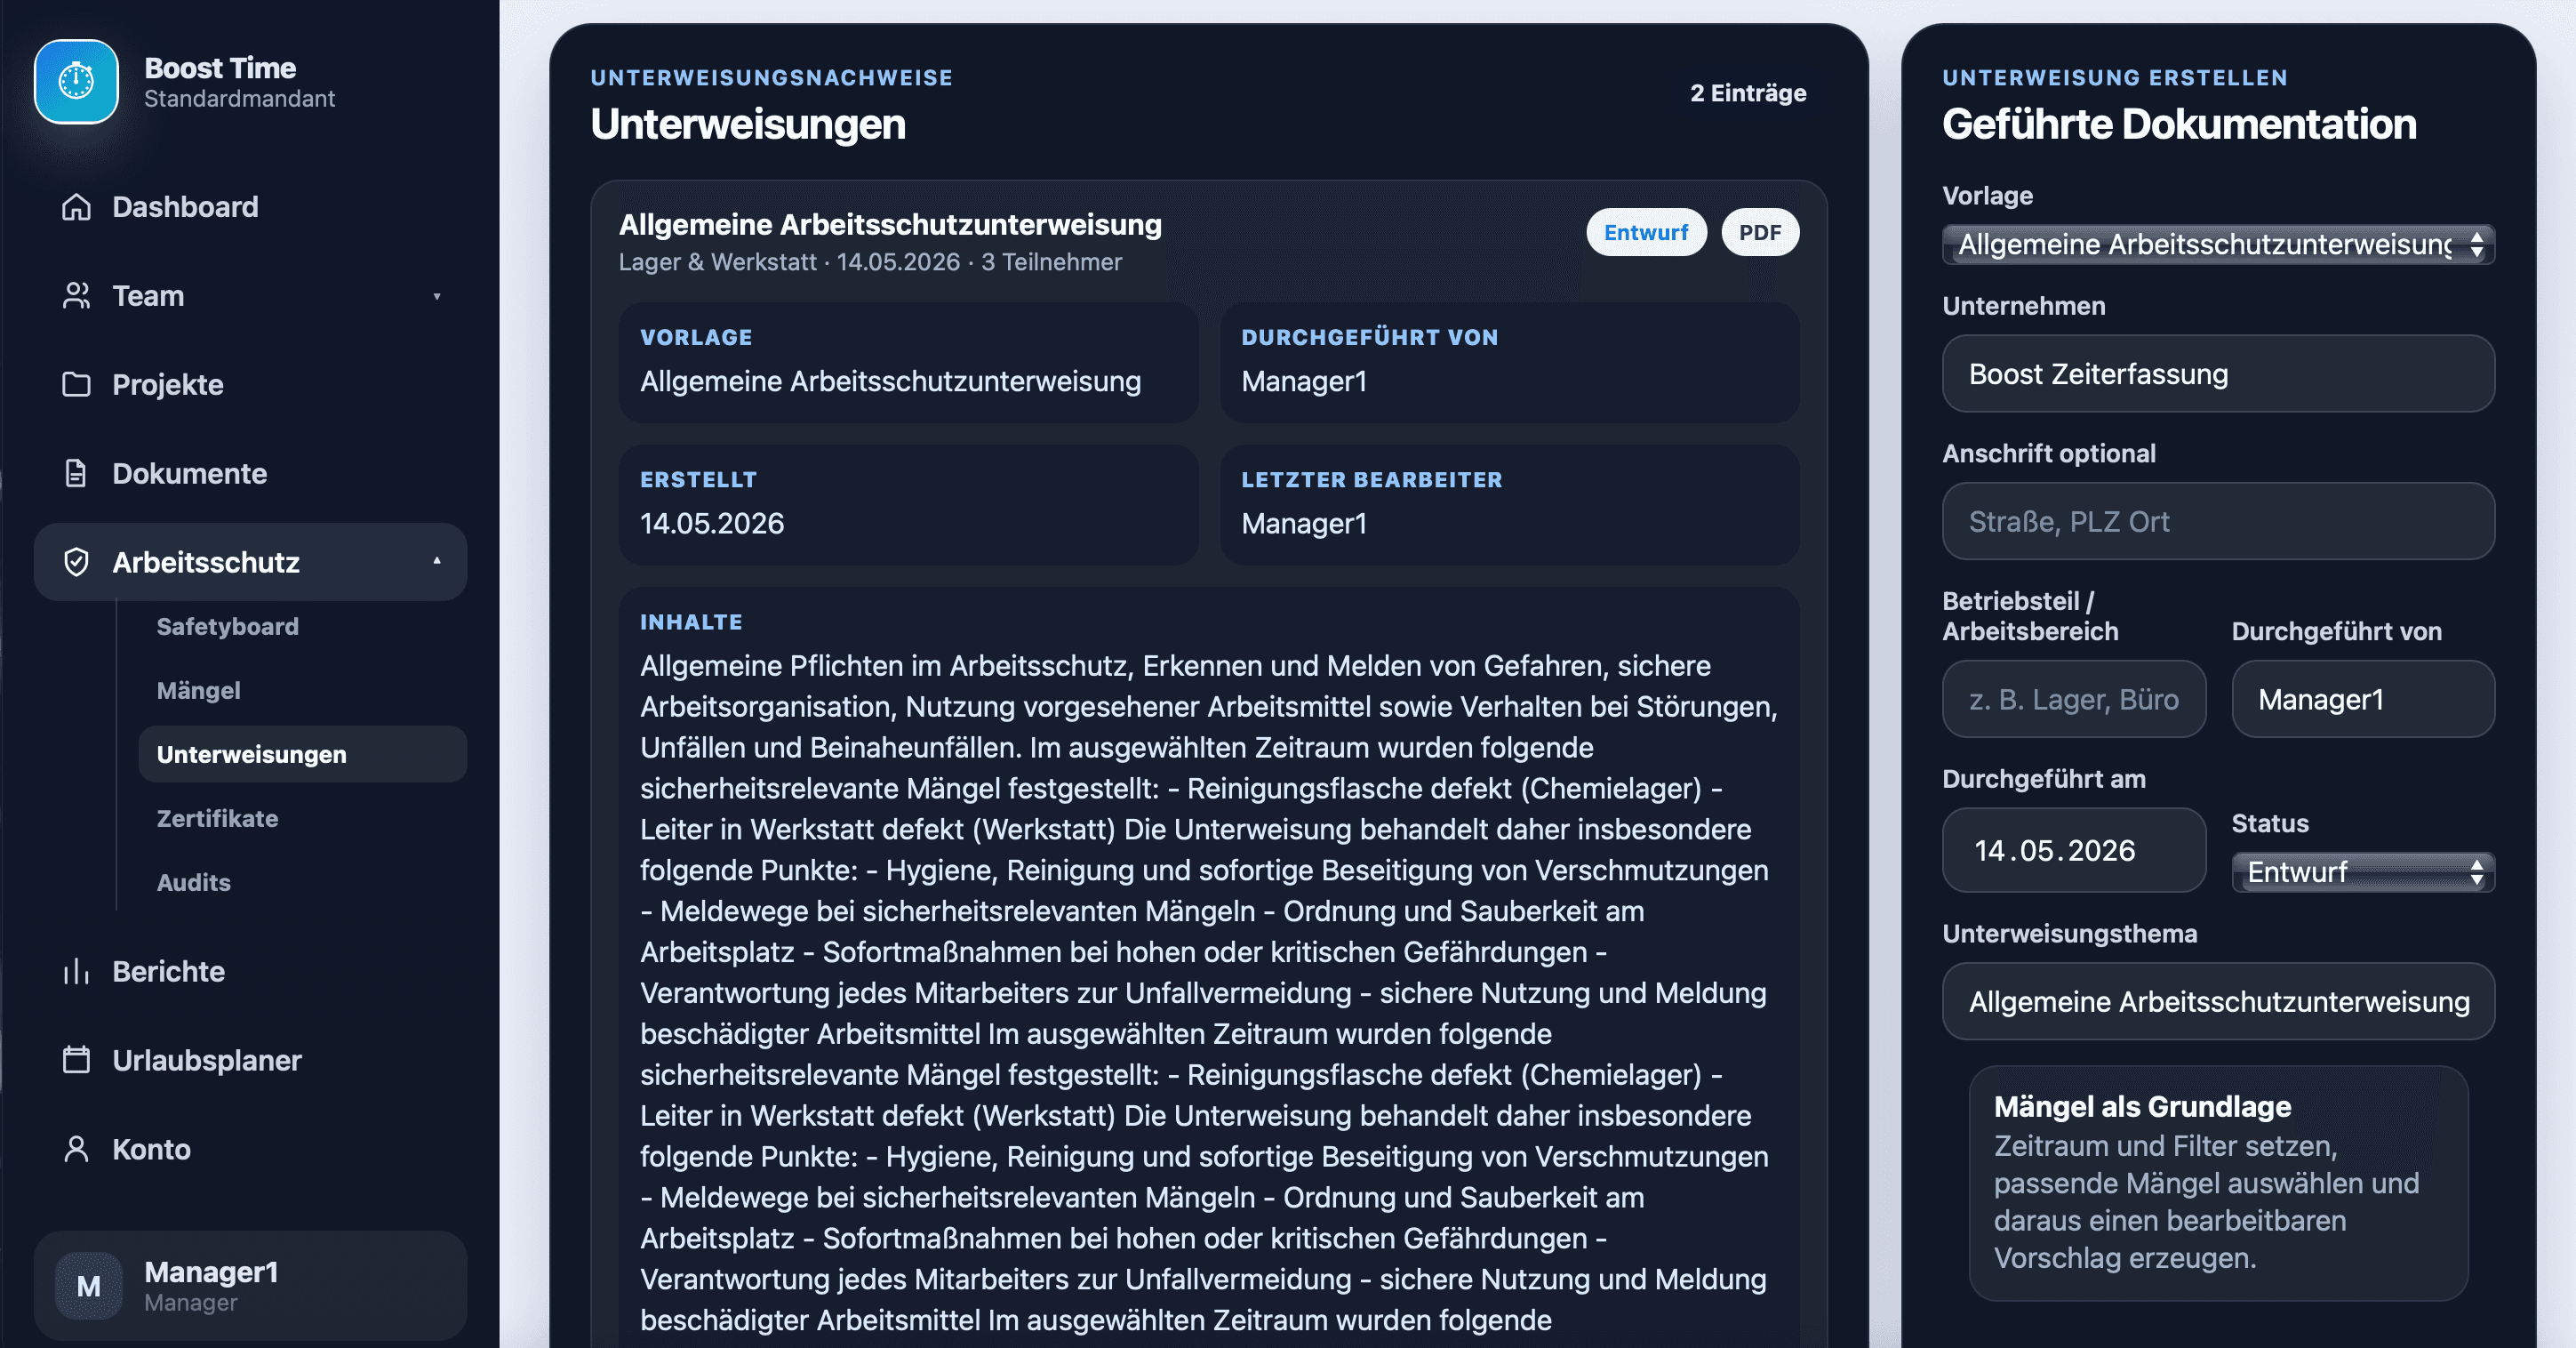Click the Arbeitsschutz shield icon
Screen dimensions: 2576x1348
(76, 562)
